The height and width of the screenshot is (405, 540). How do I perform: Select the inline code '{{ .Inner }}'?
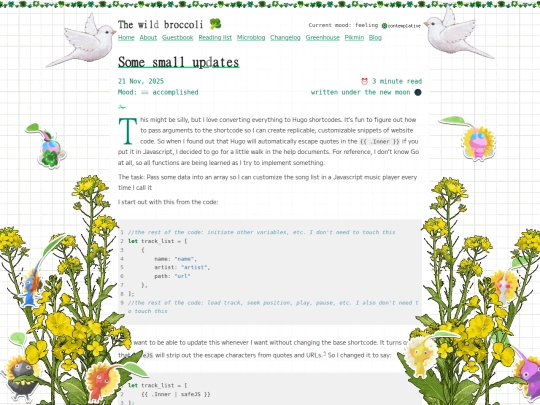pyautogui.click(x=380, y=141)
